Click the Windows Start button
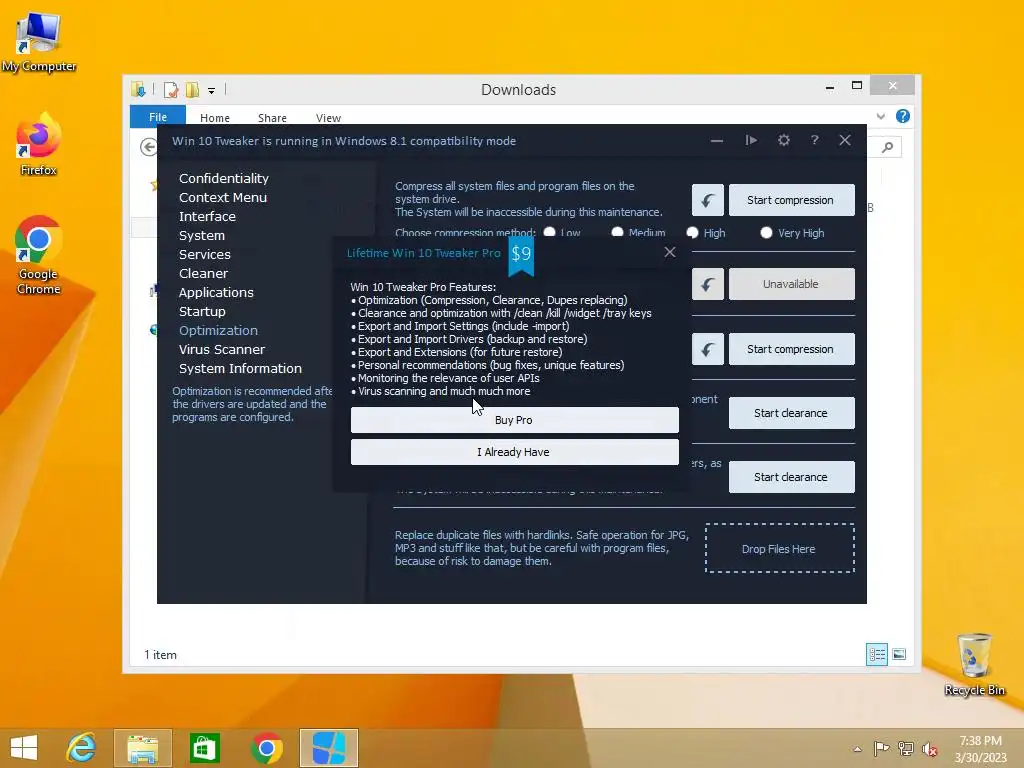The width and height of the screenshot is (1024, 768). [x=24, y=748]
